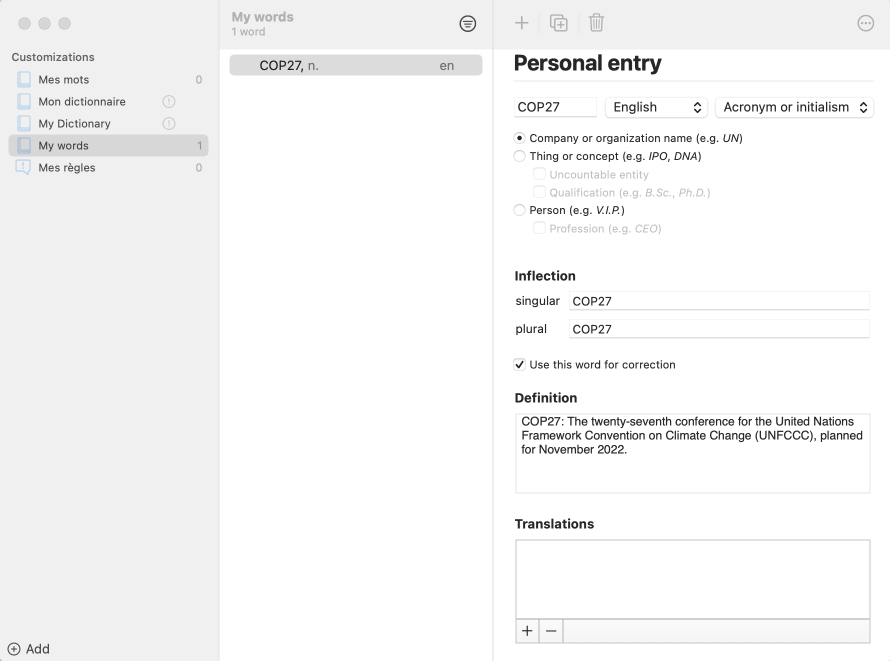Image resolution: width=890 pixels, height=661 pixels.
Task: Click the plural inflection field
Action: pyautogui.click(x=719, y=329)
